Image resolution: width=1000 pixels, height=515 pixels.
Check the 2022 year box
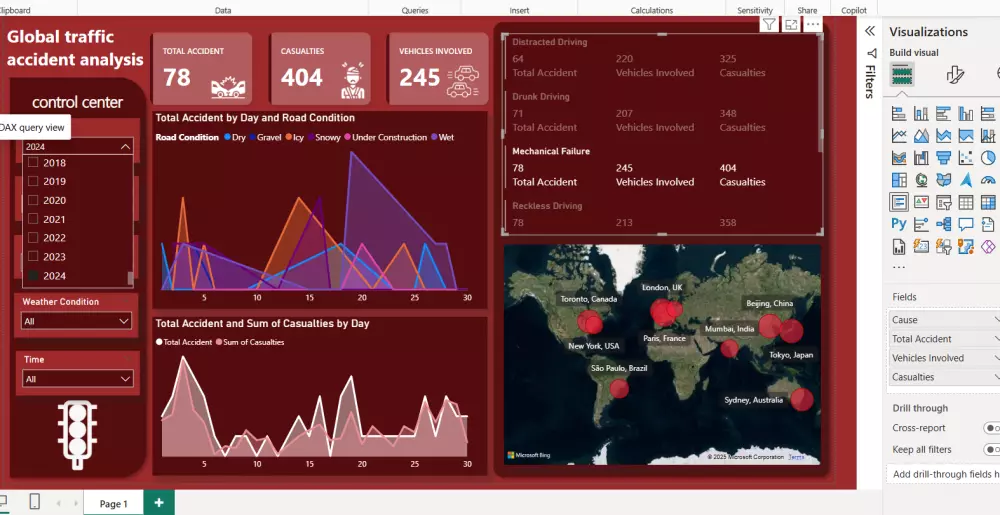tap(33, 238)
